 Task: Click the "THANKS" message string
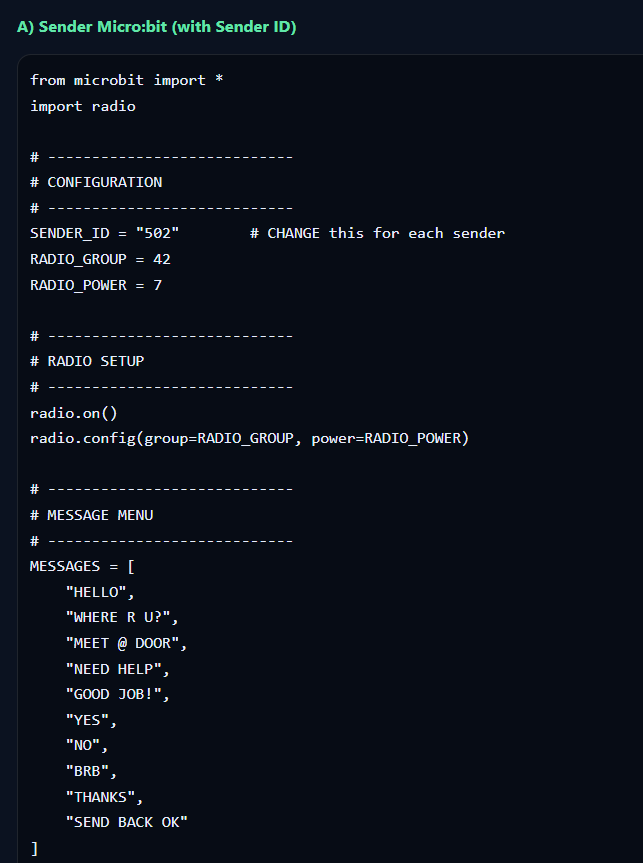point(104,797)
